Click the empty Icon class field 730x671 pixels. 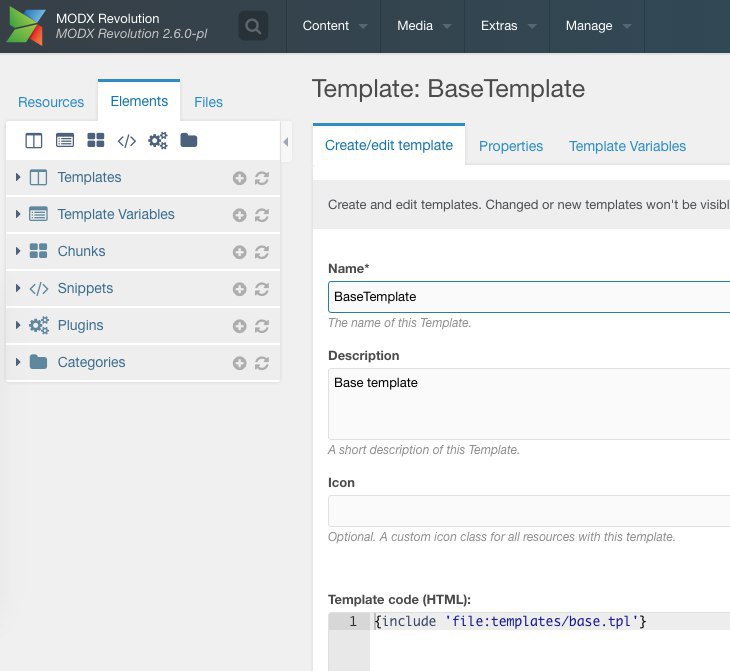coord(529,511)
